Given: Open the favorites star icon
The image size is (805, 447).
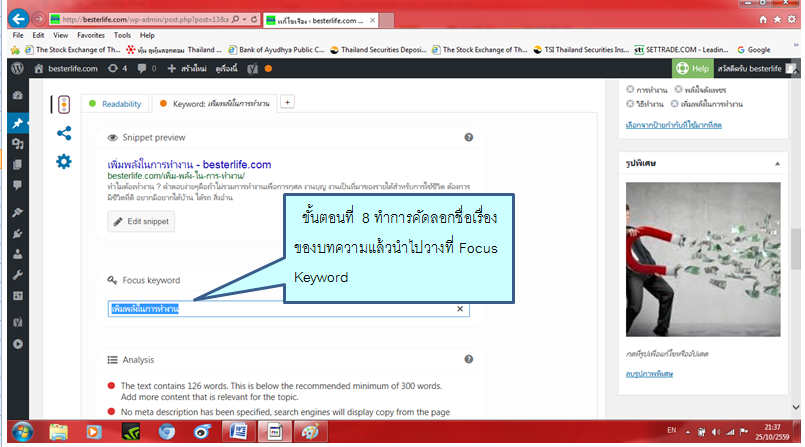Looking at the screenshot, I should [777, 20].
